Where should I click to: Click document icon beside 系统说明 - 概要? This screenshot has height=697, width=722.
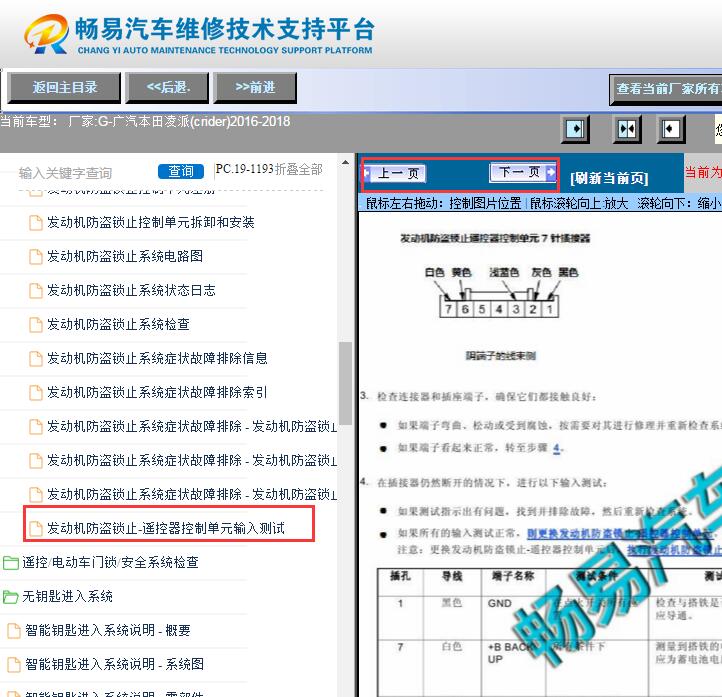click(14, 631)
